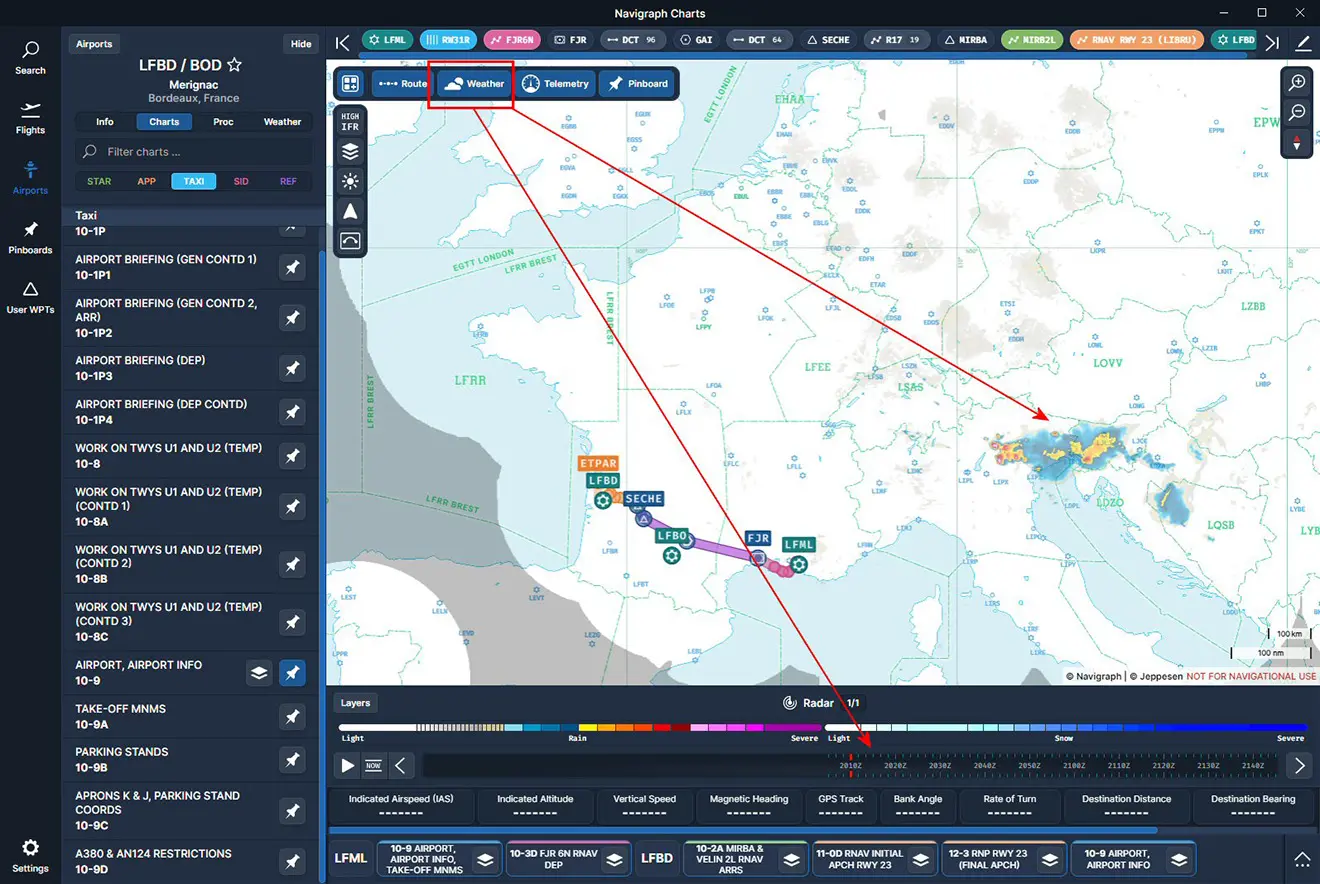Open the Pinboards sidebar section
Viewport: 1320px width, 884px height.
30,238
